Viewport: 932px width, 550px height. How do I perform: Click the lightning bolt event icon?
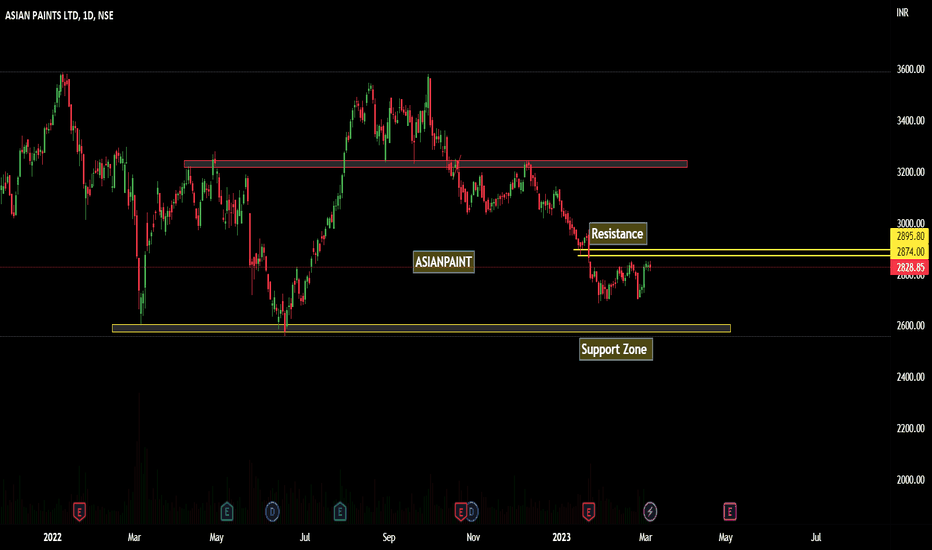tap(650, 511)
